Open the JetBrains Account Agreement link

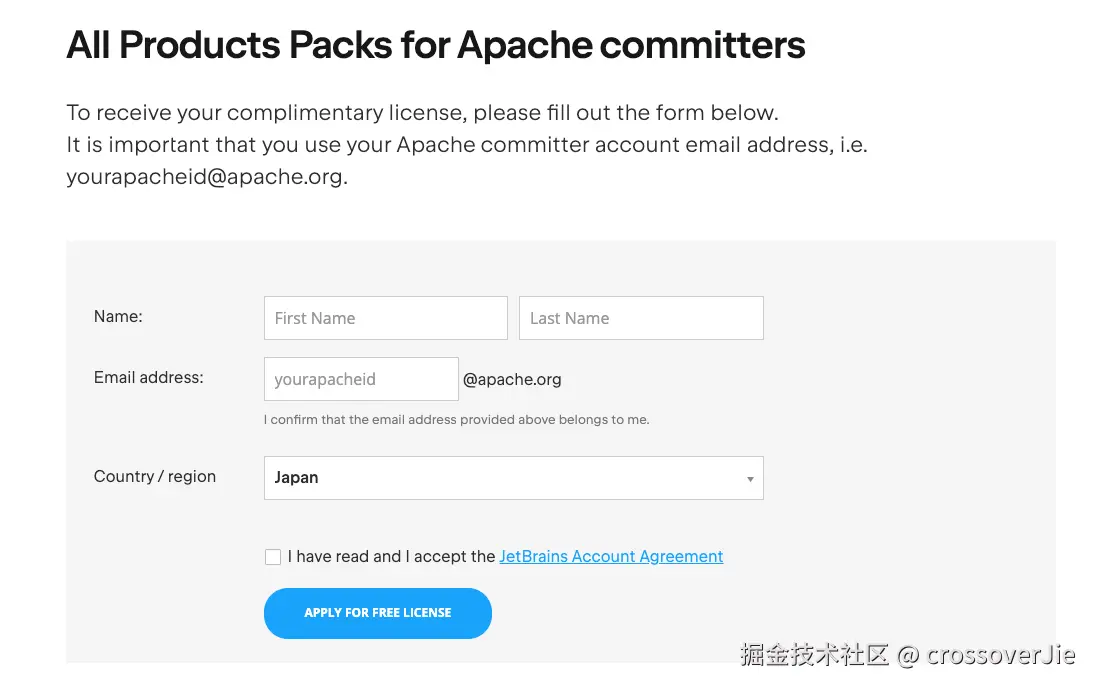(x=611, y=557)
